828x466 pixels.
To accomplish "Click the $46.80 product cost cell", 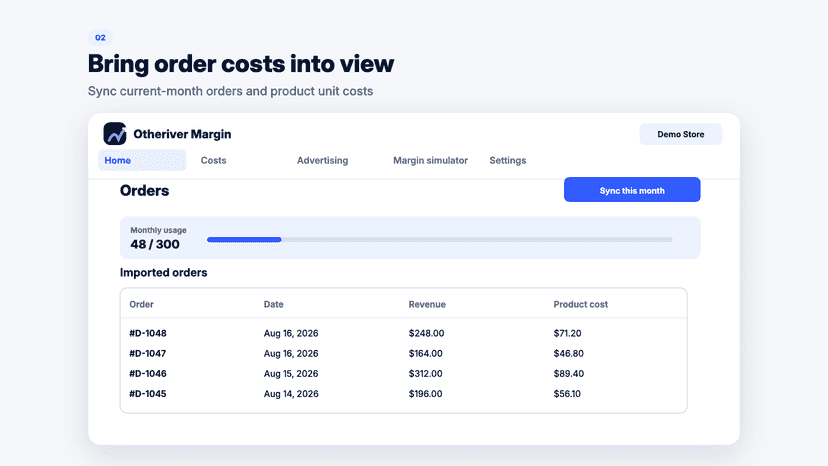I will pyautogui.click(x=568, y=353).
